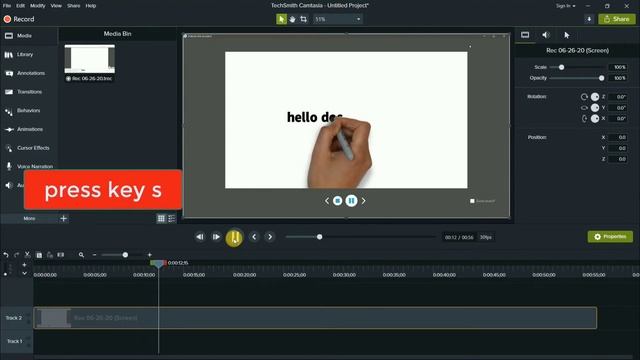Click the playback scrubber slider handle
Image resolution: width=640 pixels, height=360 pixels.
pyautogui.click(x=320, y=237)
